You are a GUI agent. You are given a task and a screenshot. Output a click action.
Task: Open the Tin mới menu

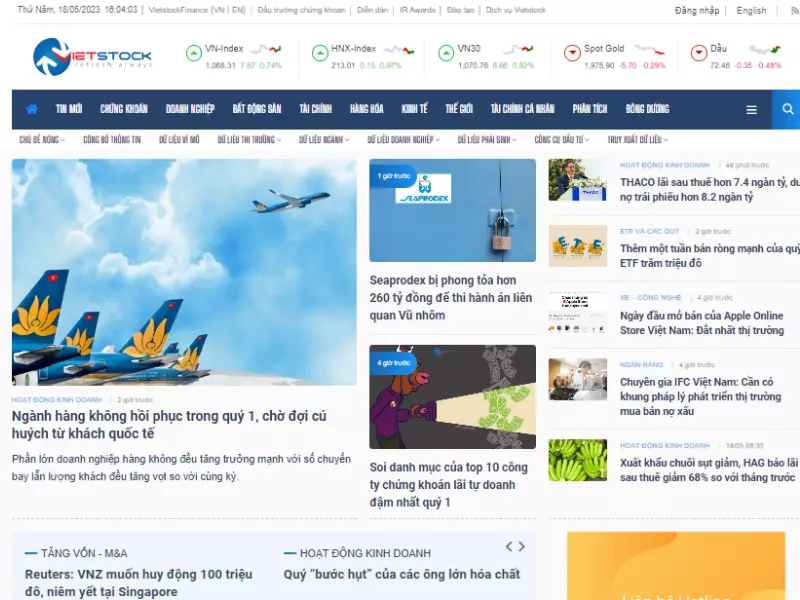coord(69,109)
